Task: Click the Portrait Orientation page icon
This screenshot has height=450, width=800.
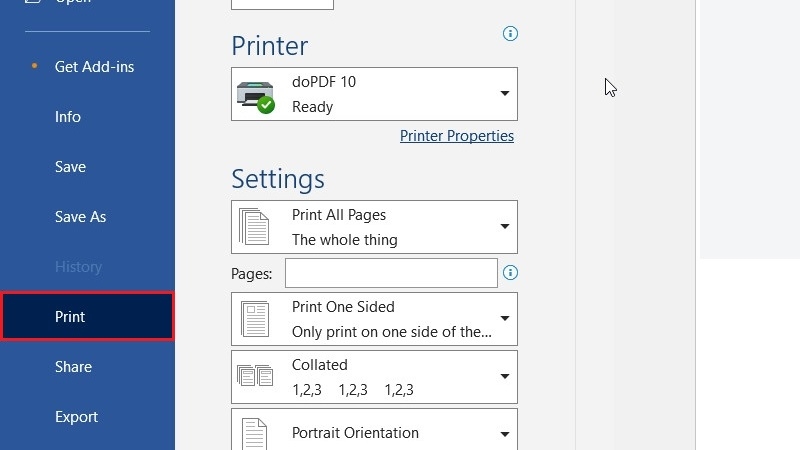Action: pyautogui.click(x=254, y=434)
